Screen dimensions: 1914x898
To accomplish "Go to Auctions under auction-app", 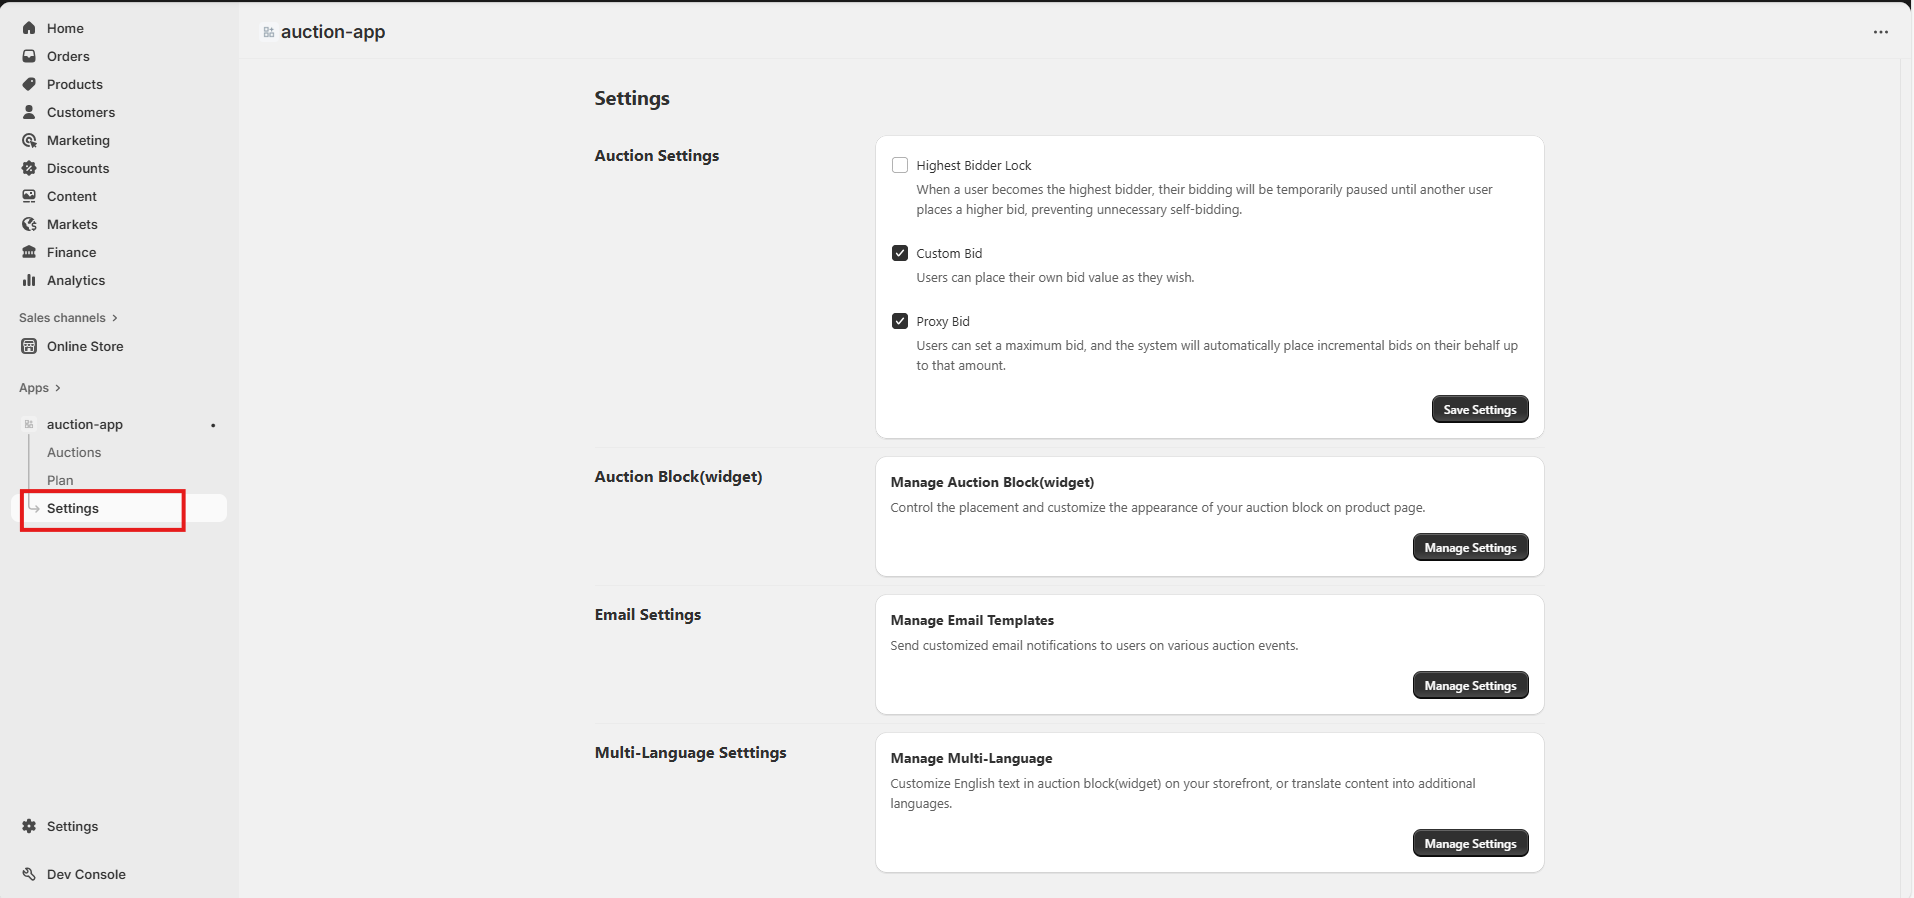I will pos(74,452).
